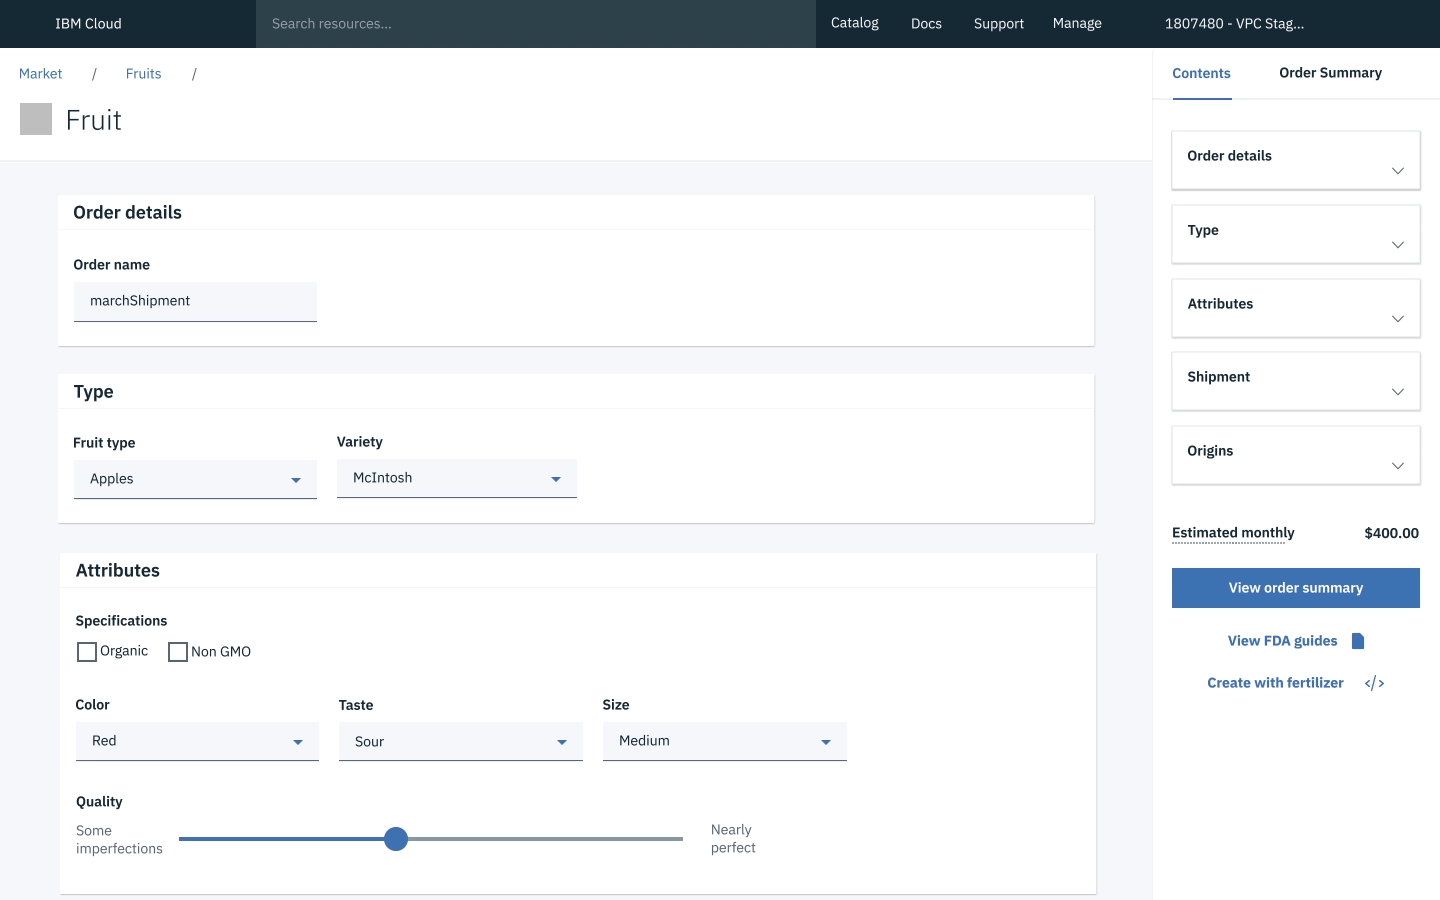This screenshot has width=1440, height=900.
Task: Go to the Market breadcrumb
Action: pyautogui.click(x=40, y=74)
